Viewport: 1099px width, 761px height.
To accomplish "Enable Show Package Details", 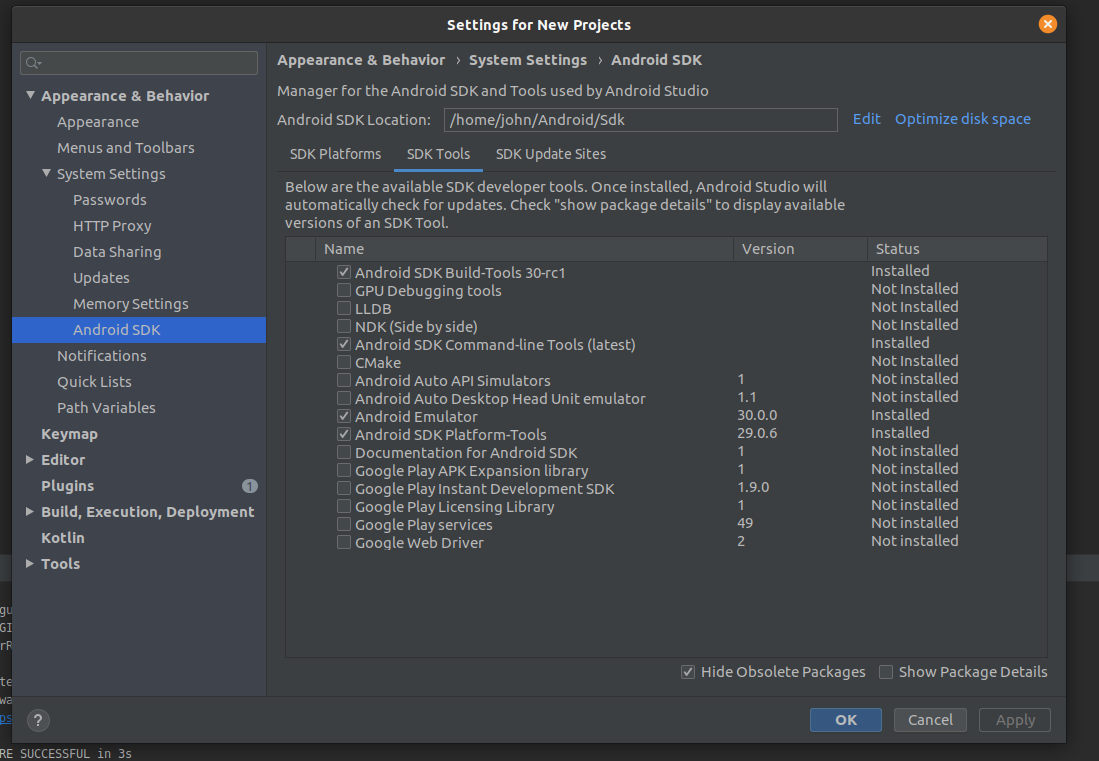I will pyautogui.click(x=886, y=672).
